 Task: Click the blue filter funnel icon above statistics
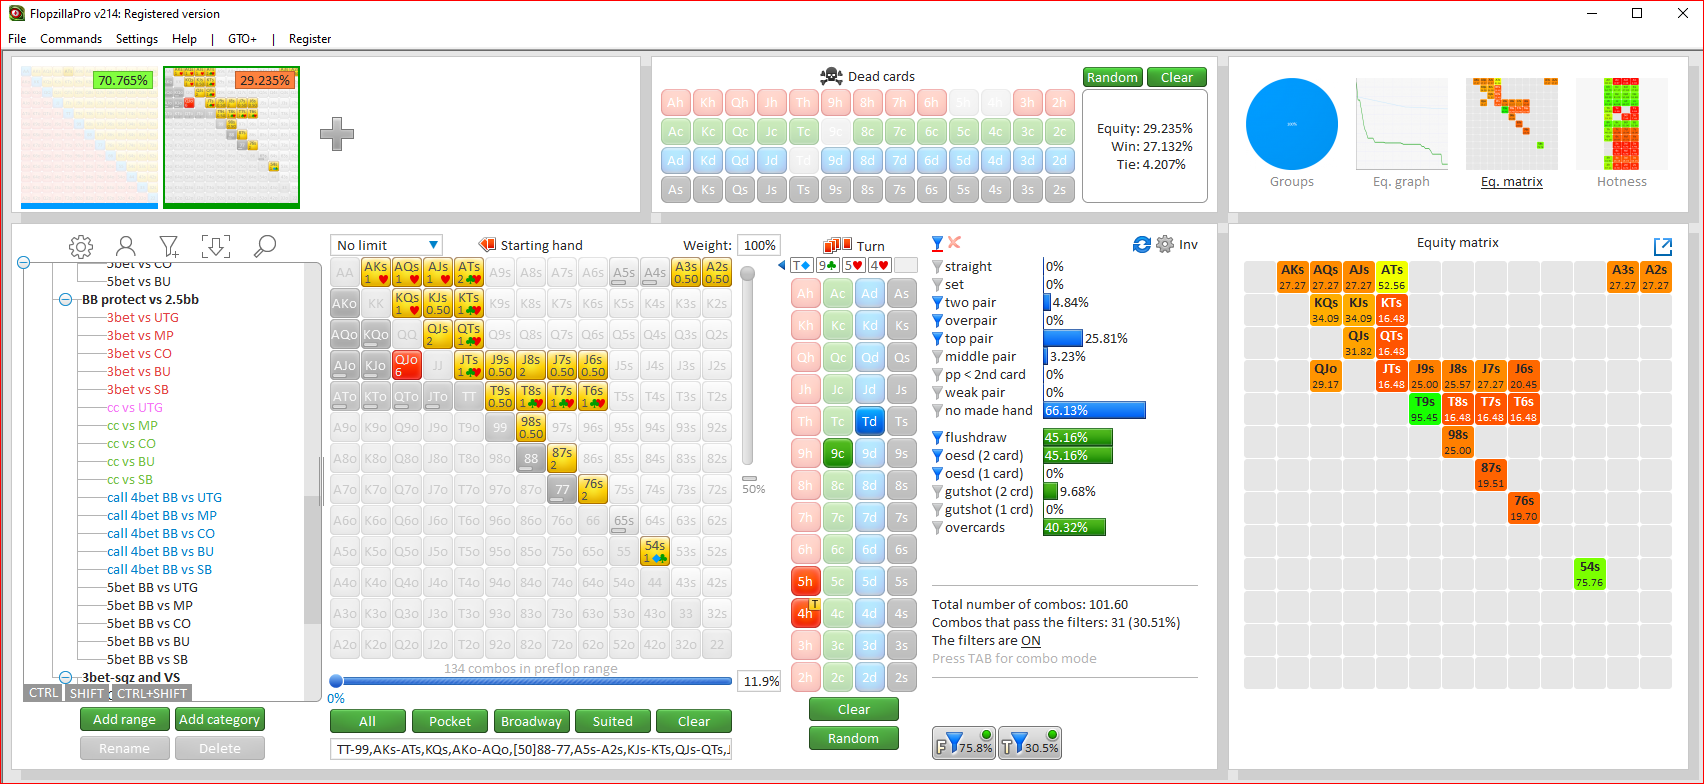tap(937, 243)
